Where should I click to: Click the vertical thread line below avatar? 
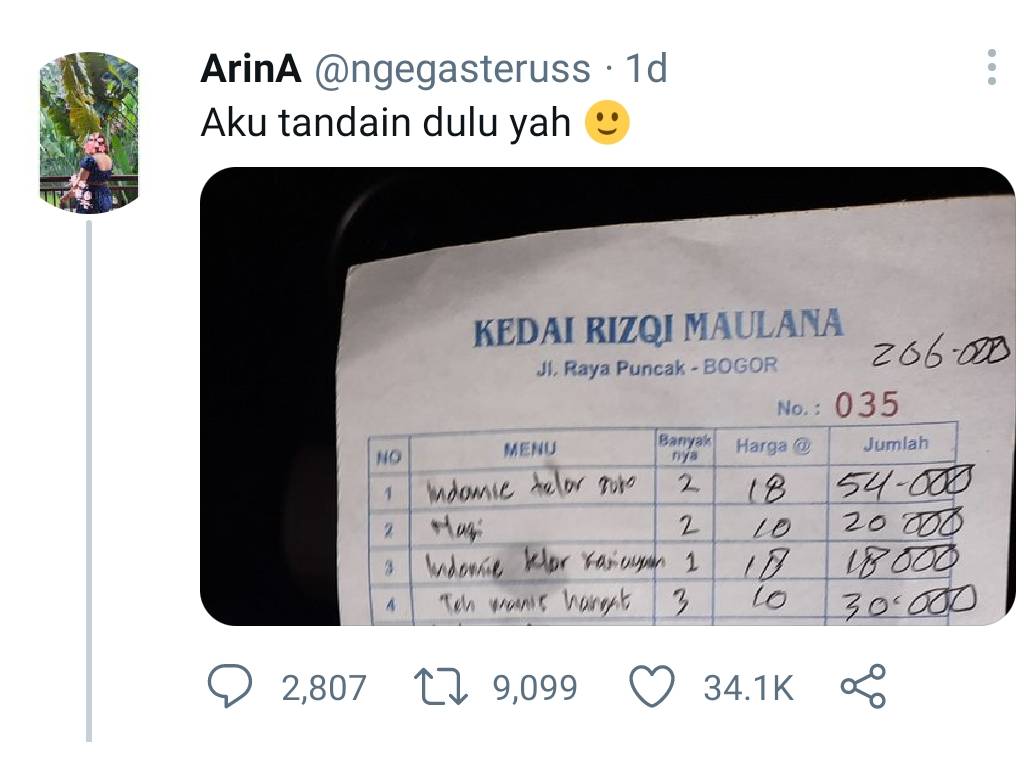click(89, 481)
